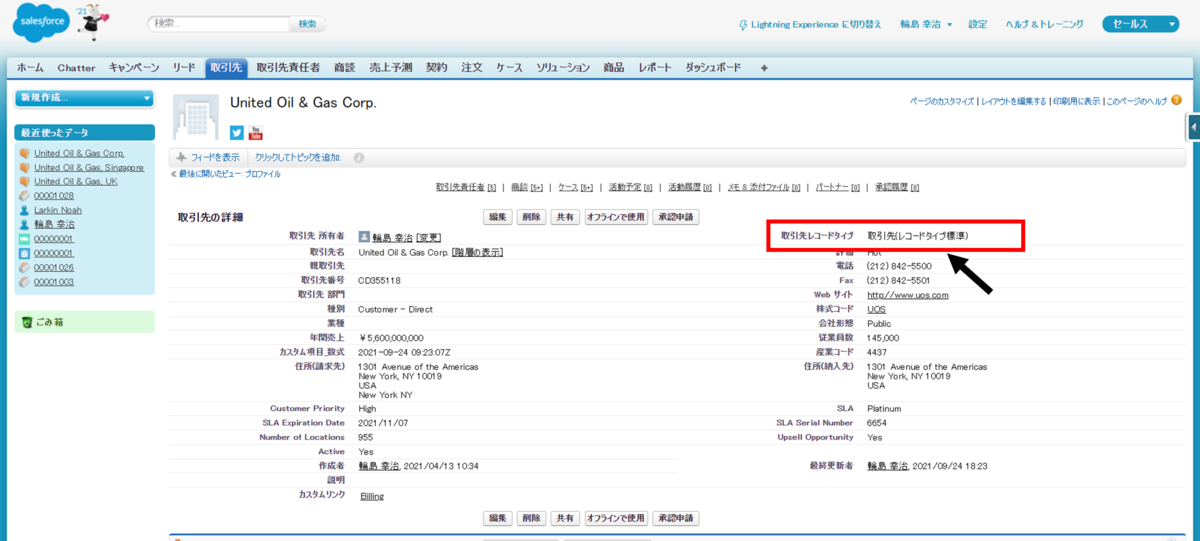This screenshot has height=541, width=1200.
Task: Click the person icon next to Larkin Noah
Action: click(x=25, y=210)
